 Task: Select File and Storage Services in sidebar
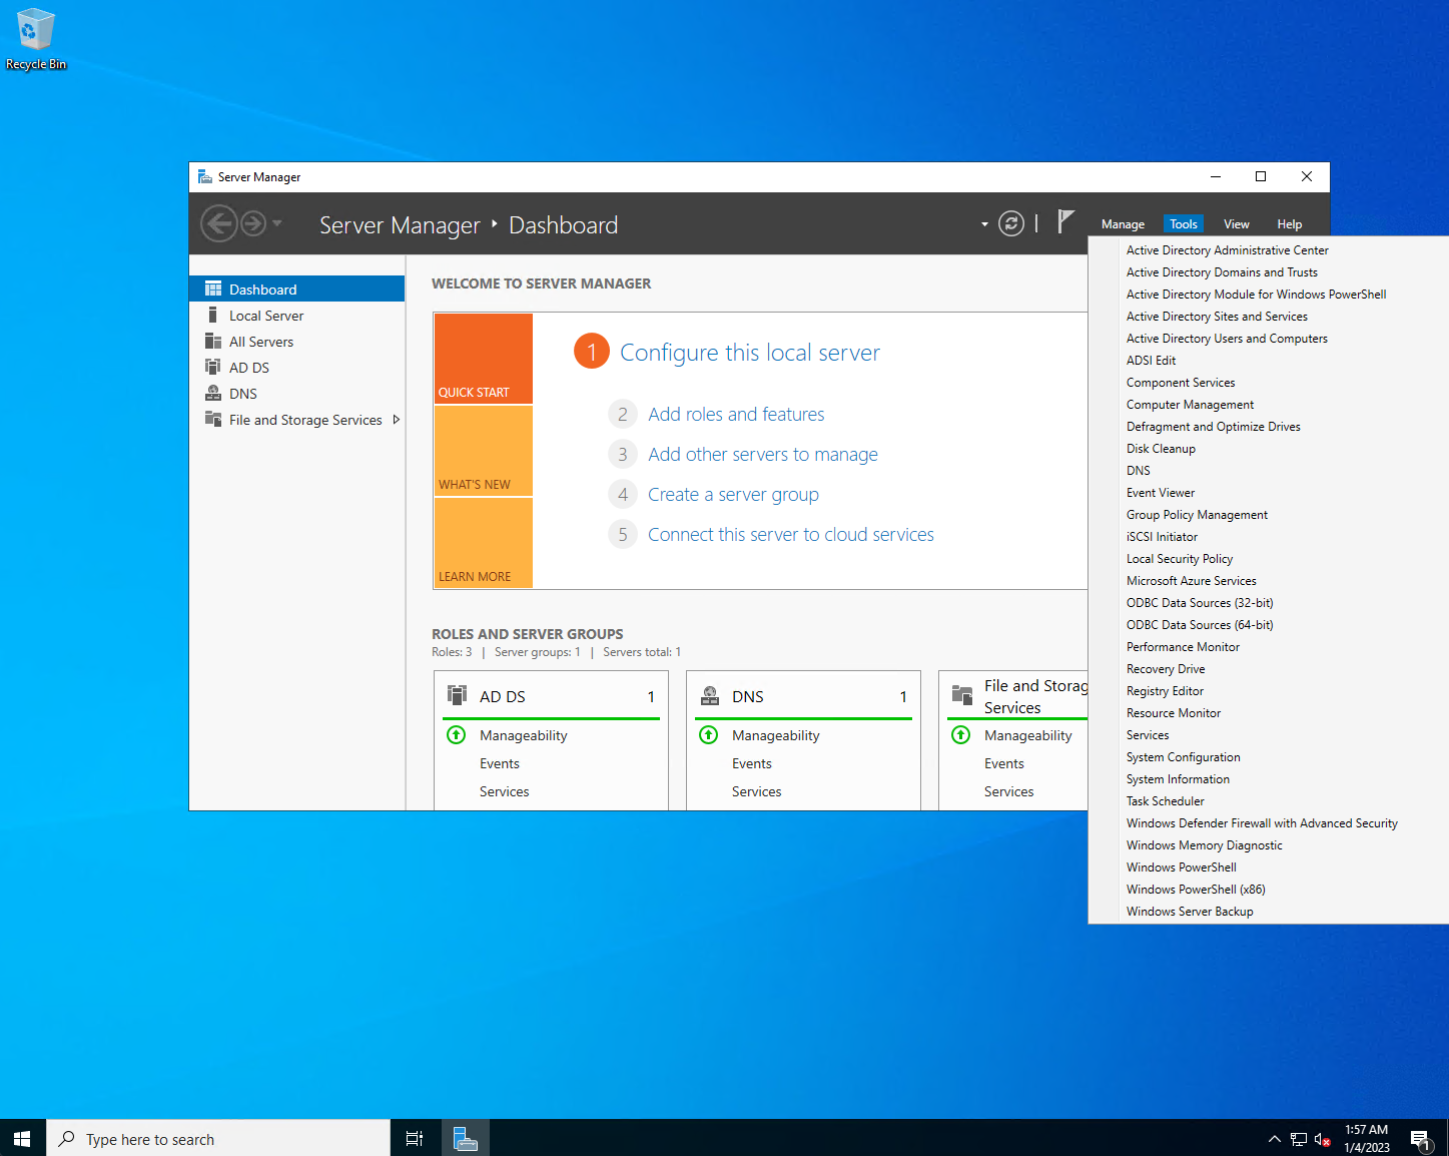click(x=296, y=420)
